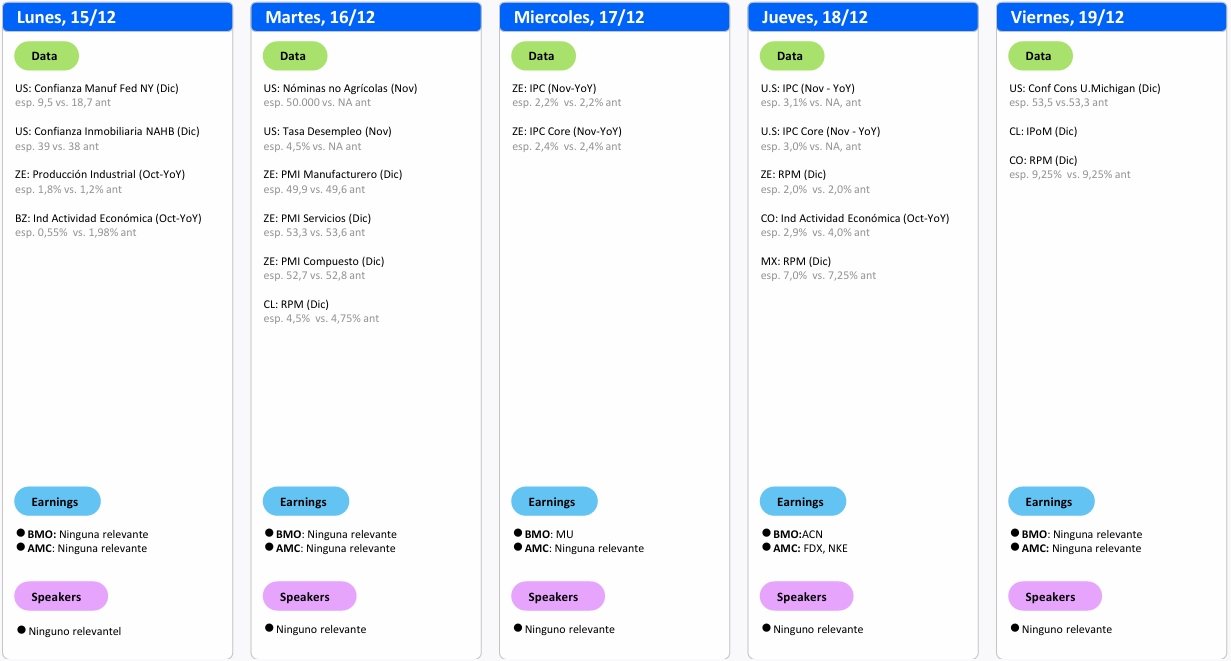This screenshot has width=1231, height=661.
Task: Select US: Conf Cons U.Michigan entry
Action: [1085, 88]
